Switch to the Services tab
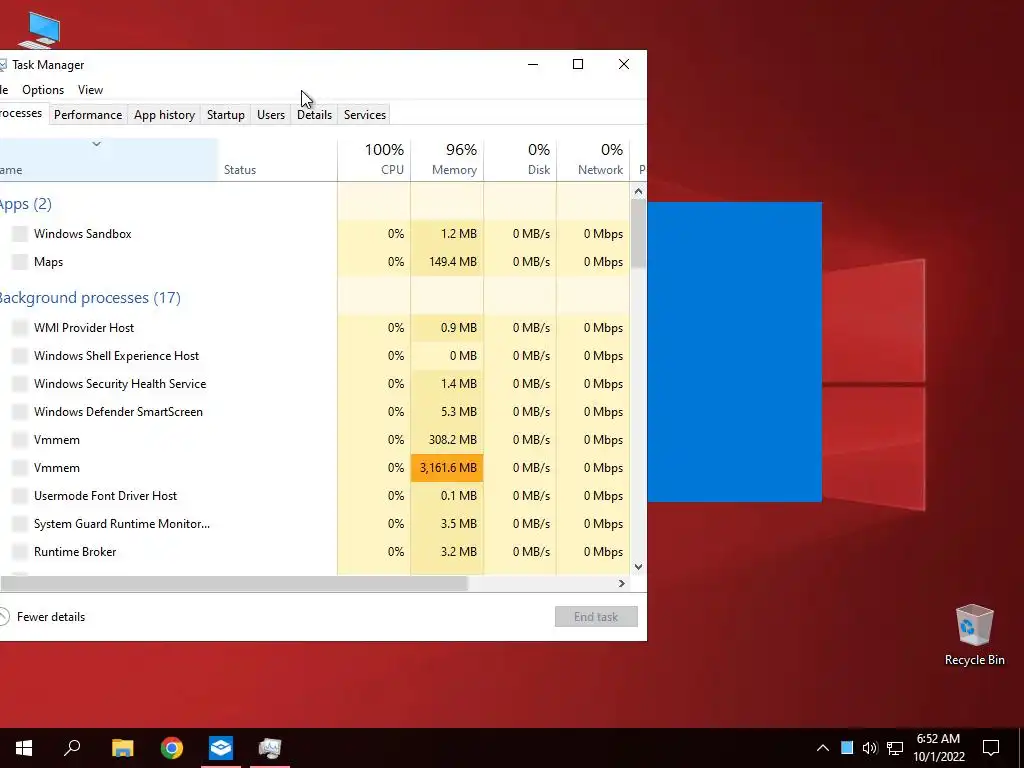The height and width of the screenshot is (768, 1024). tap(364, 115)
